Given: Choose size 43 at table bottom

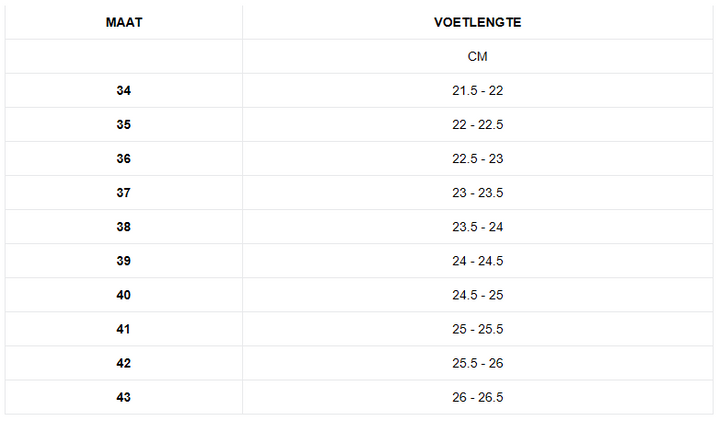Looking at the screenshot, I should (x=124, y=397).
